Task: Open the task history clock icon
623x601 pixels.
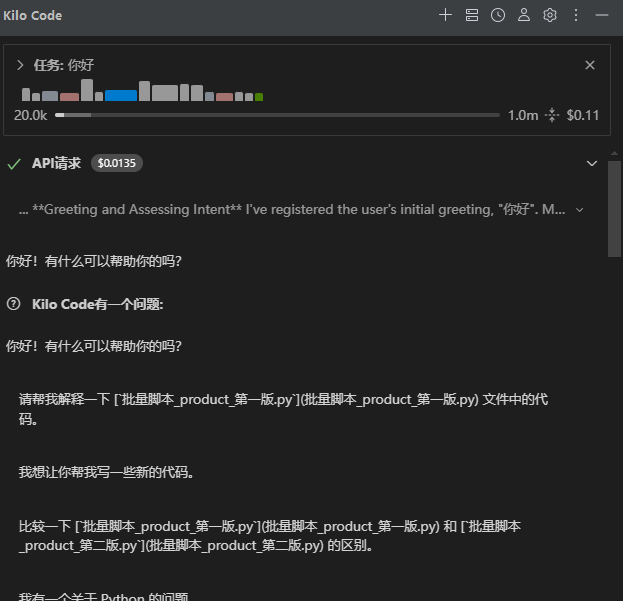Action: pyautogui.click(x=498, y=15)
